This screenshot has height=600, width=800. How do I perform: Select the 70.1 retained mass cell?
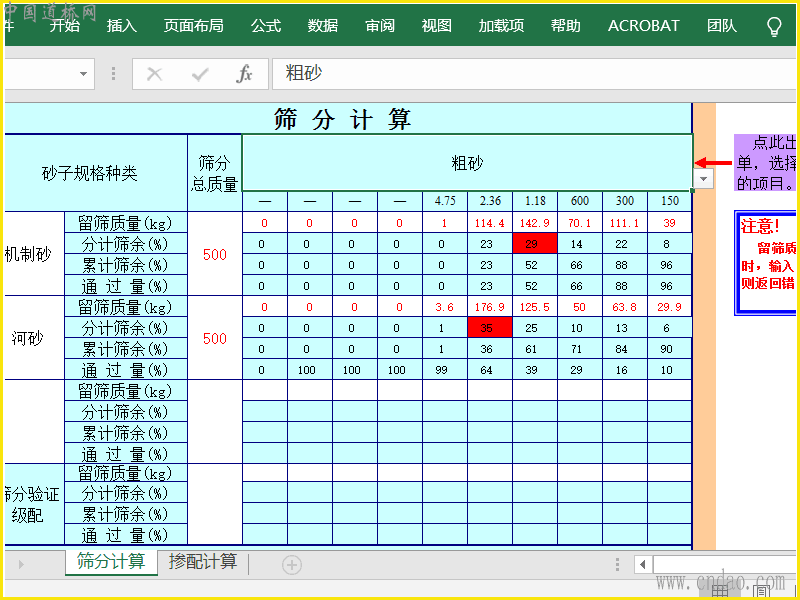click(x=580, y=223)
